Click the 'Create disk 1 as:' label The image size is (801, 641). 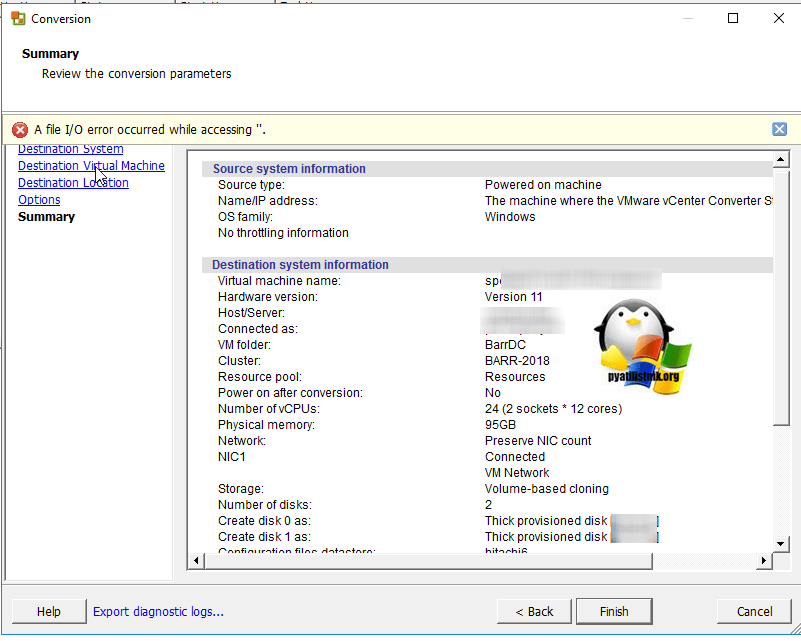[x=264, y=537]
